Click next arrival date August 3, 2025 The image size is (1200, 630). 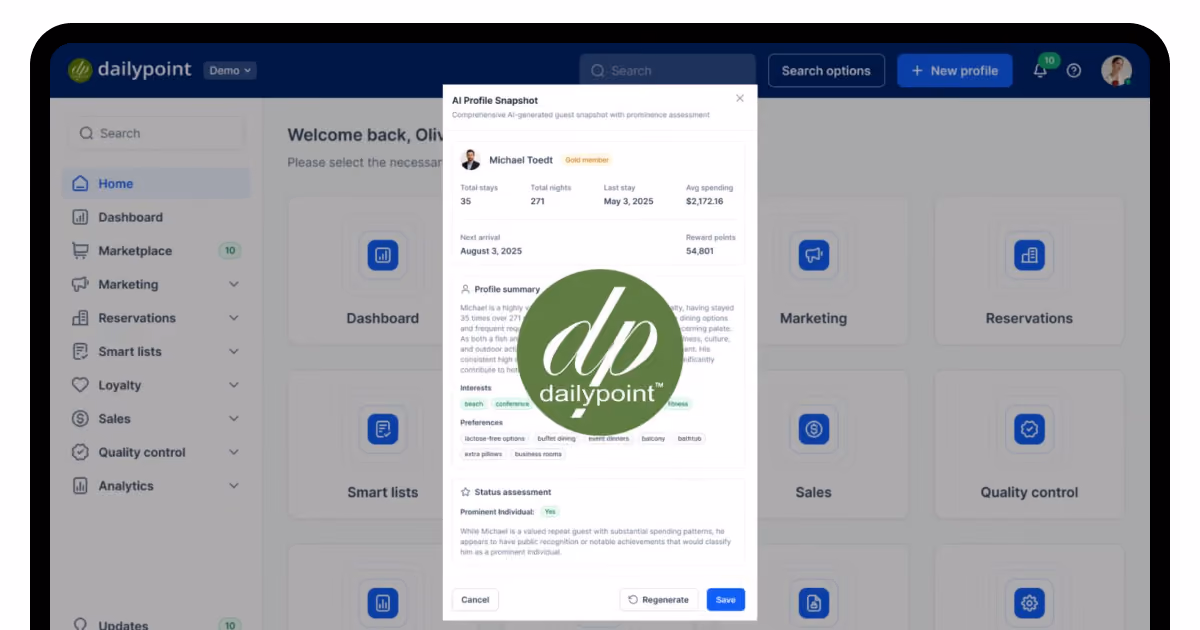491,251
